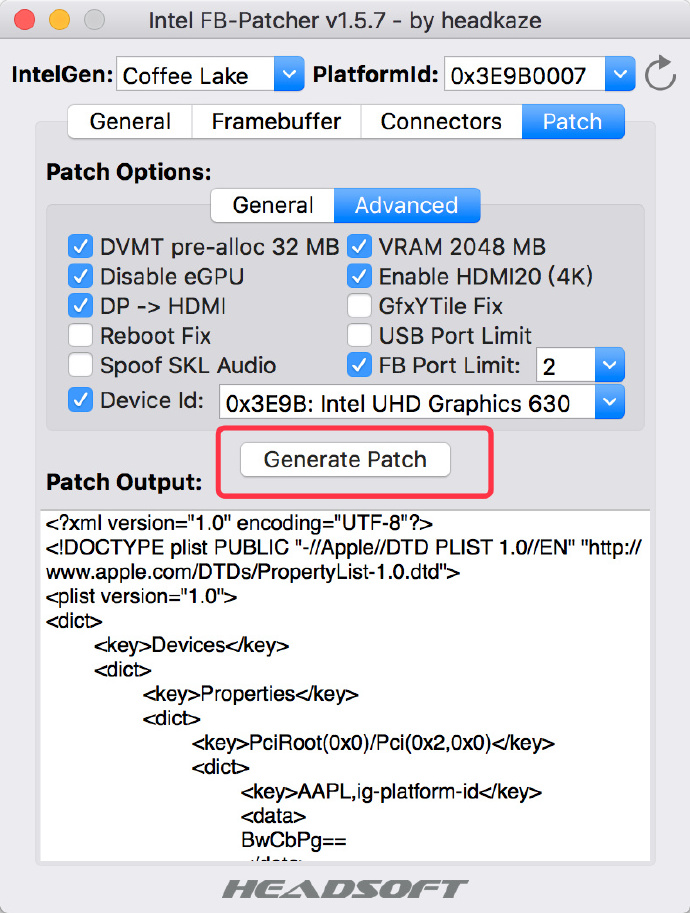Viewport: 690px width, 913px height.
Task: Enable Spoof SKL Audio checkbox
Action: click(x=80, y=365)
